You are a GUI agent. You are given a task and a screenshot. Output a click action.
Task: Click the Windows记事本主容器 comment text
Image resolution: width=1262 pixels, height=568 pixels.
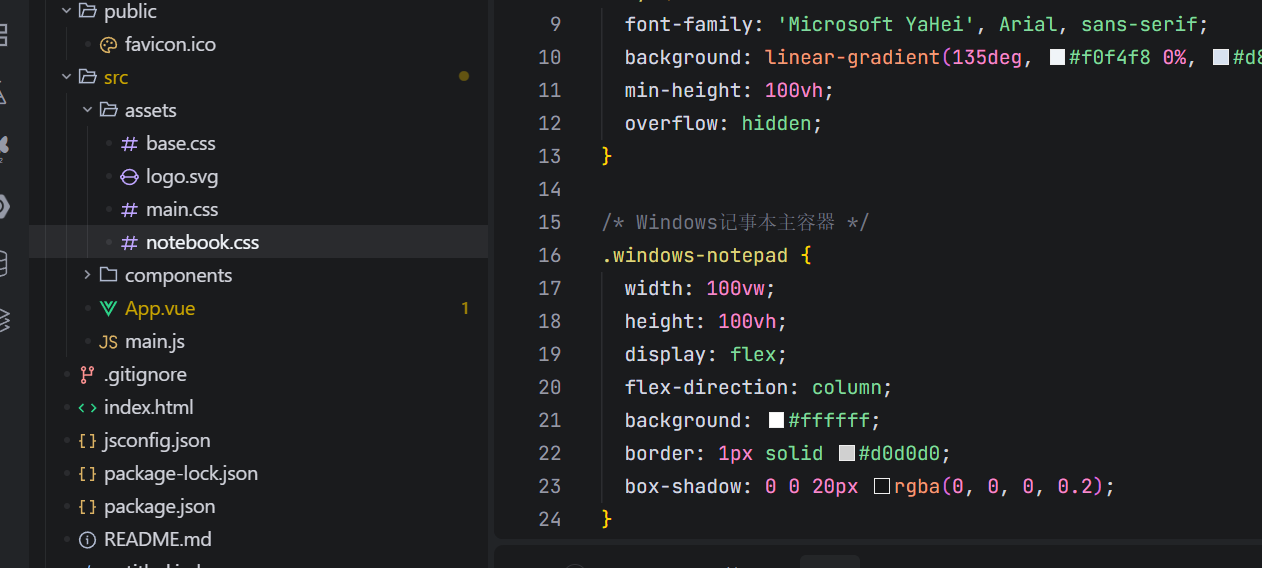(735, 222)
